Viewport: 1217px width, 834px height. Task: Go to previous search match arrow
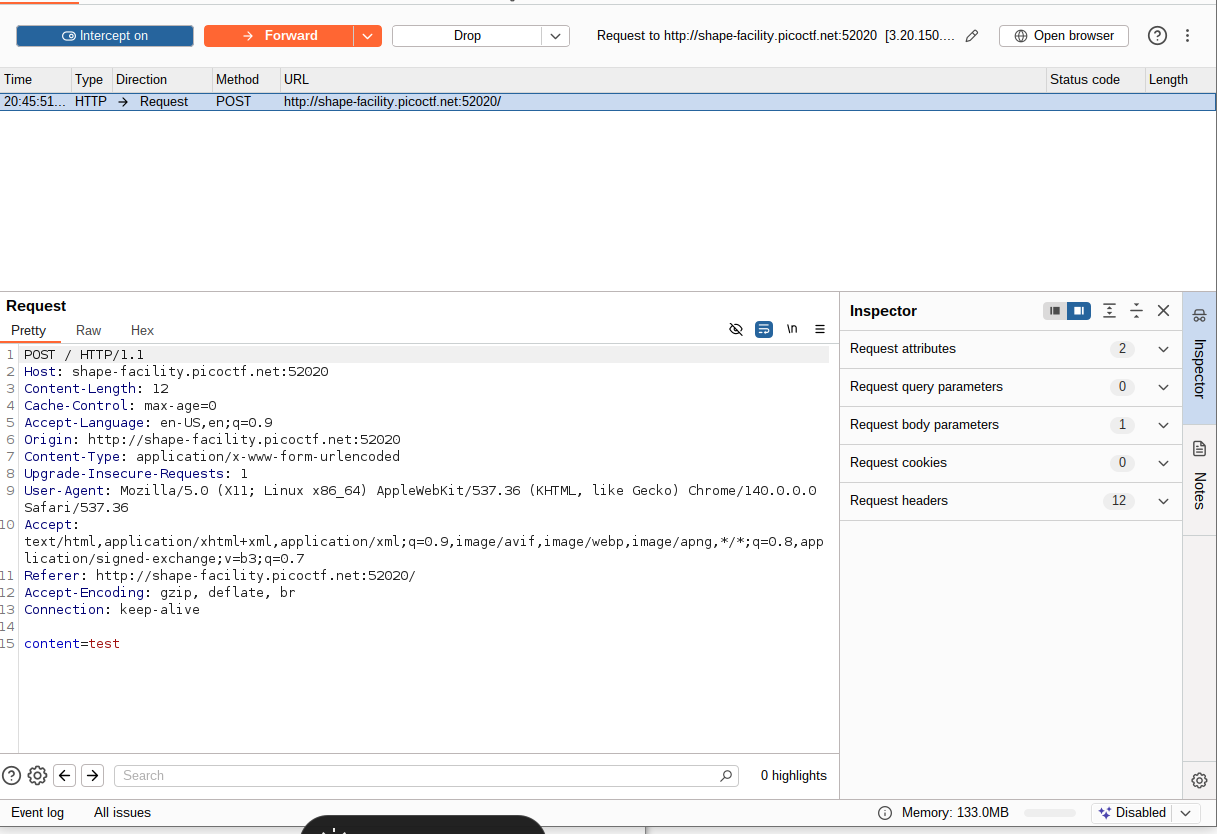click(65, 775)
